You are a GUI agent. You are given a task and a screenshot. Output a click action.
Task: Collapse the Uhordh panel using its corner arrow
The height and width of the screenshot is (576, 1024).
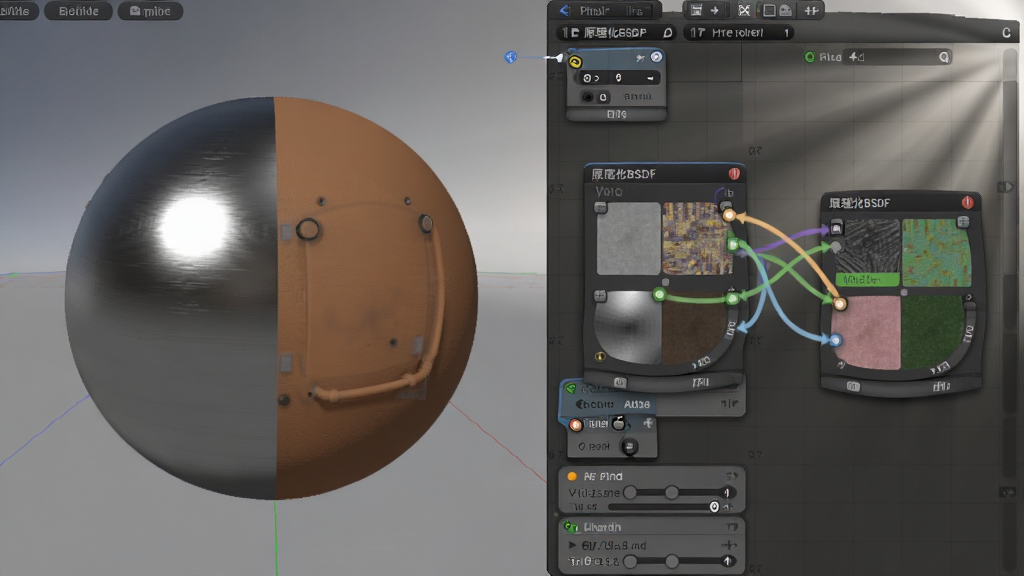(x=731, y=526)
